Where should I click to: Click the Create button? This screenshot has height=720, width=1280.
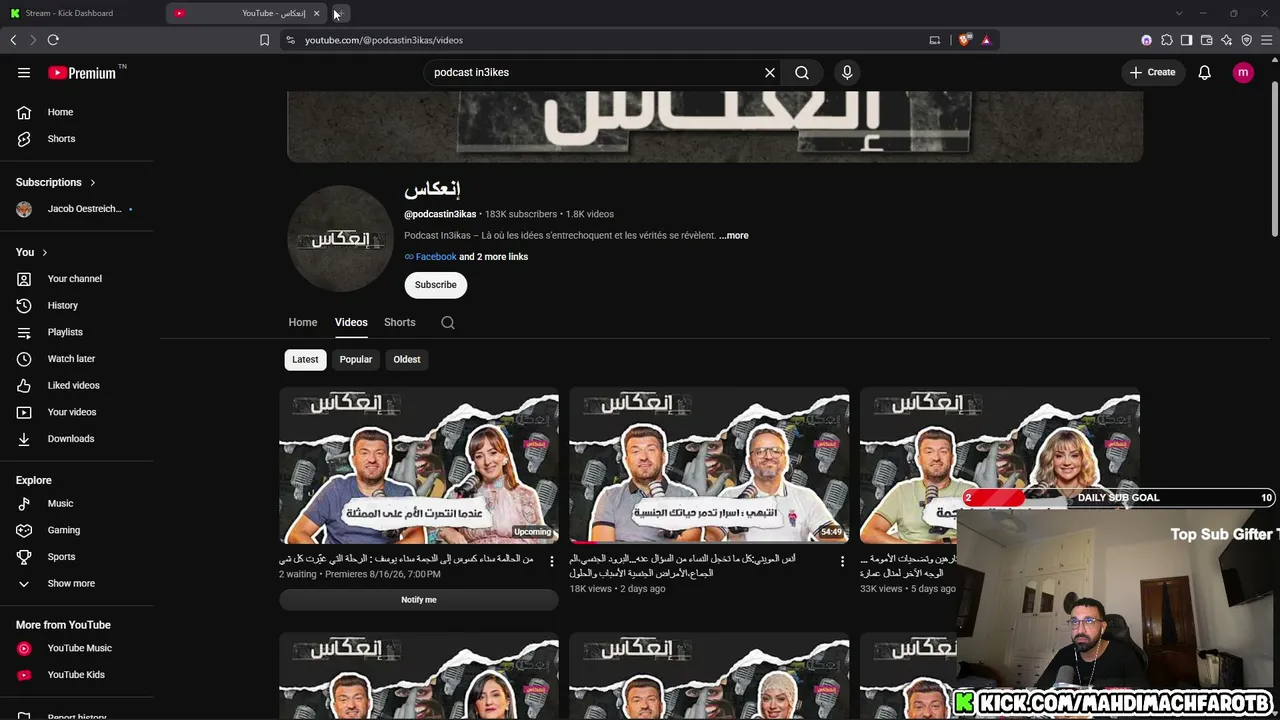[x=1153, y=72]
